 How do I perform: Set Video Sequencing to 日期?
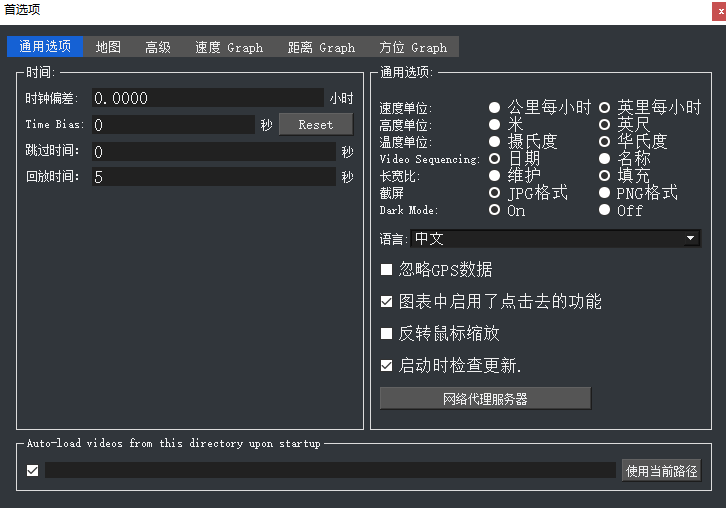coord(514,159)
